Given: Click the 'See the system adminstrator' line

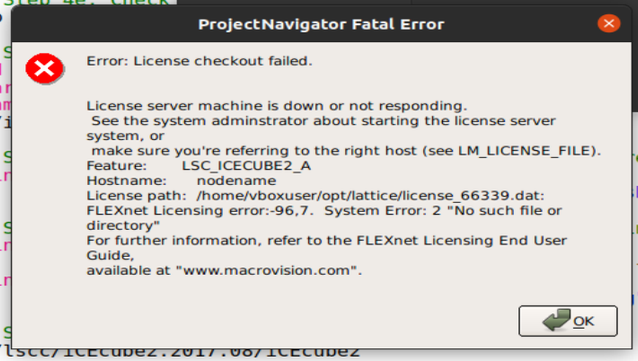Looking at the screenshot, I should pyautogui.click(x=323, y=121).
